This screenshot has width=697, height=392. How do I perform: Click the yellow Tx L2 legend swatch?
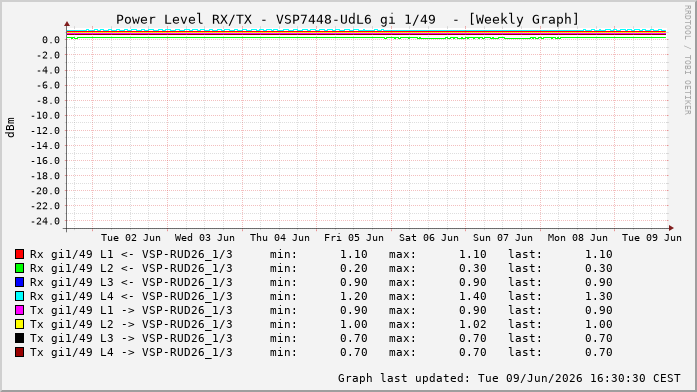[20, 324]
